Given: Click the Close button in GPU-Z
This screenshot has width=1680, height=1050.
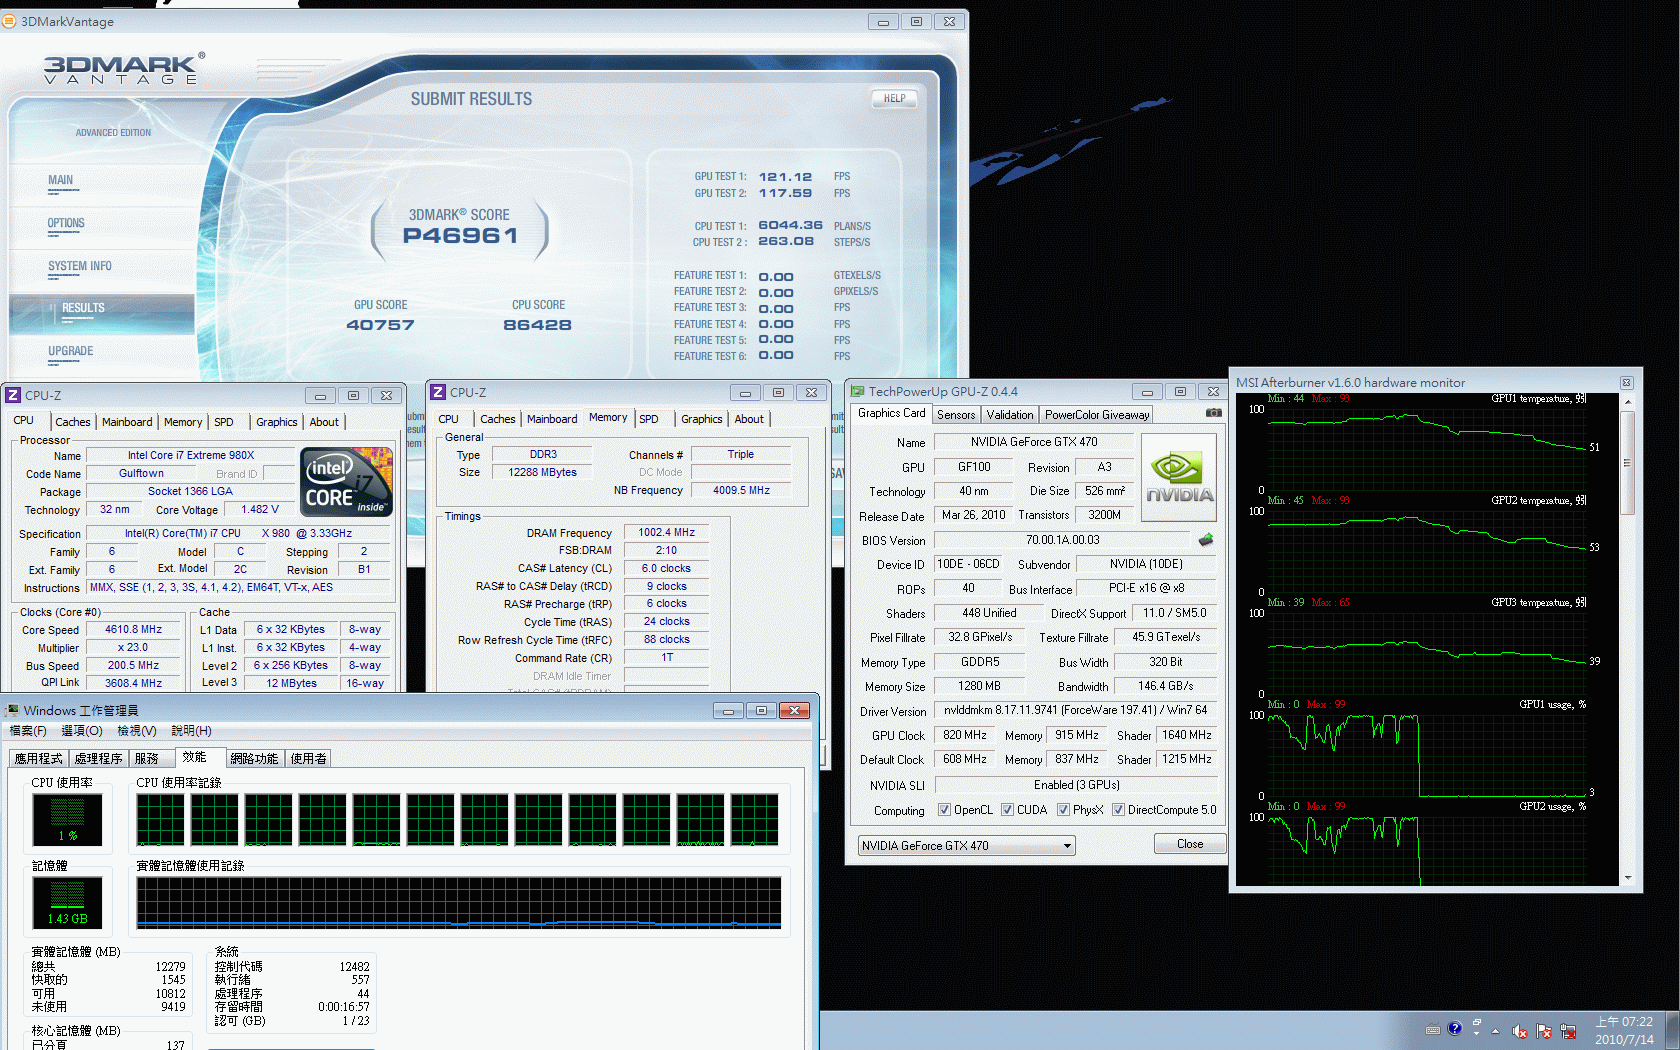Looking at the screenshot, I should pos(1190,844).
